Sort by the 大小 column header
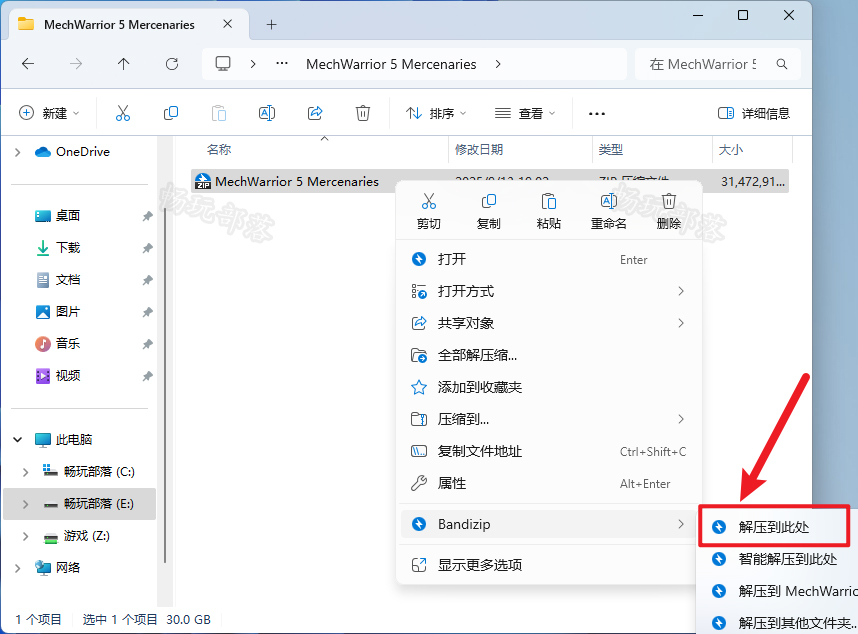Viewport: 858px width, 634px height. (x=731, y=149)
